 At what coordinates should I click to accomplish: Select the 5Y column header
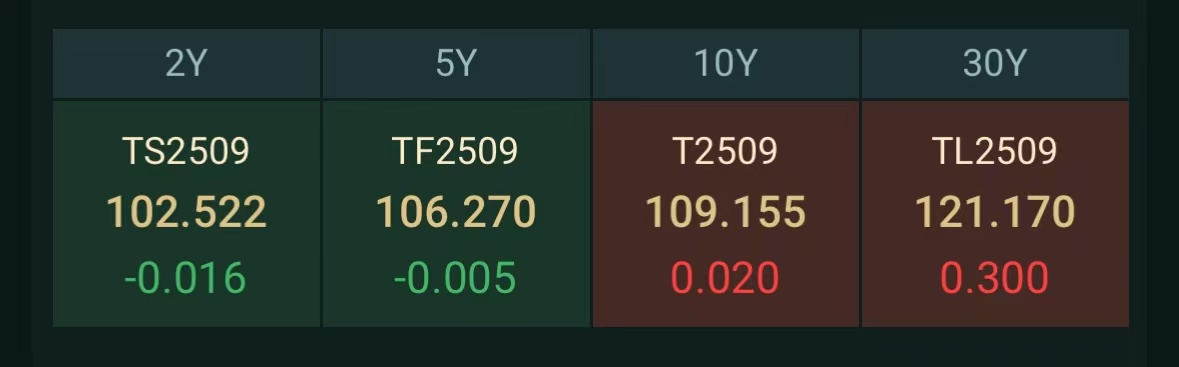456,64
